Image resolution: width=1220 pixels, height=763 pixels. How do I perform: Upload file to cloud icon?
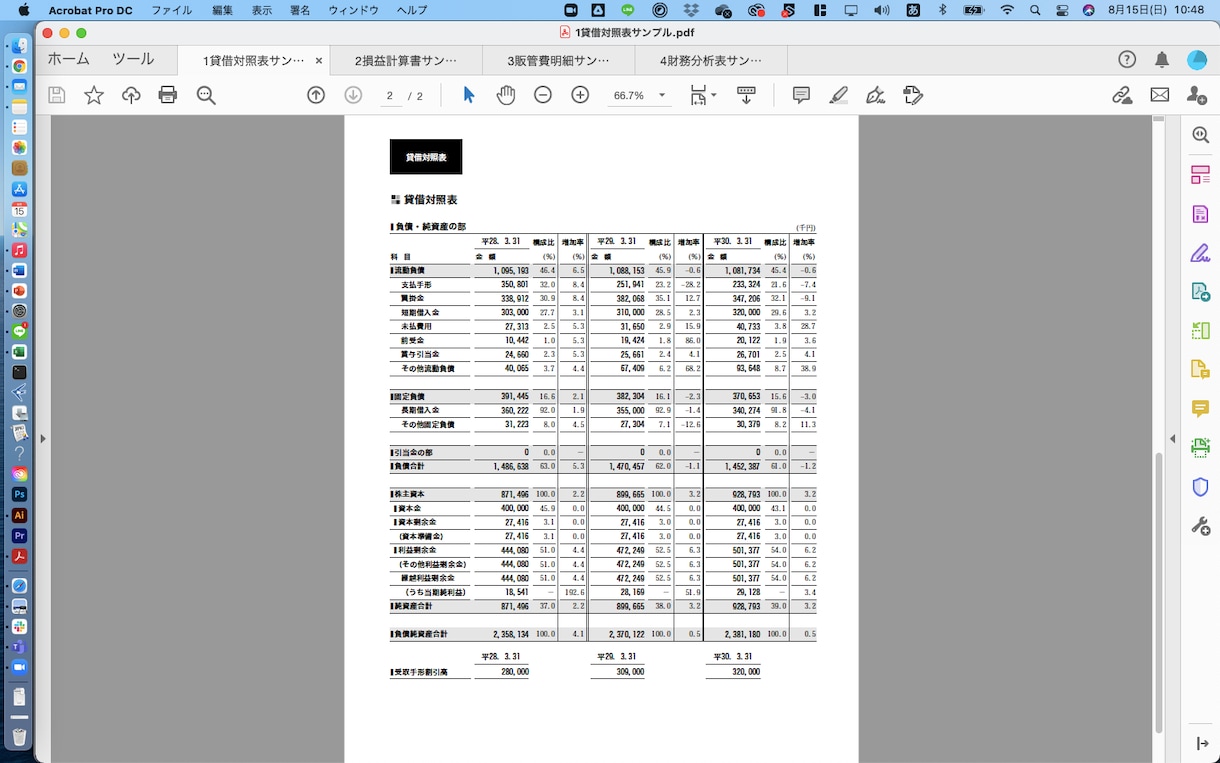click(x=131, y=95)
